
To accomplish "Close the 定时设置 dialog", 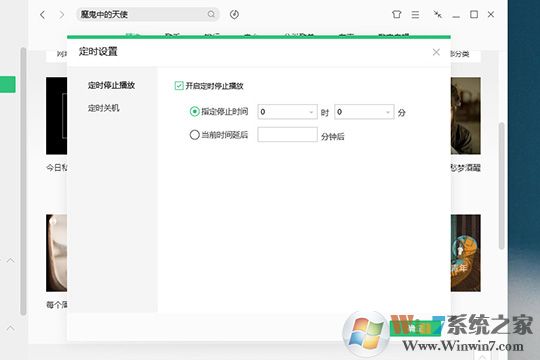I will coord(436,52).
